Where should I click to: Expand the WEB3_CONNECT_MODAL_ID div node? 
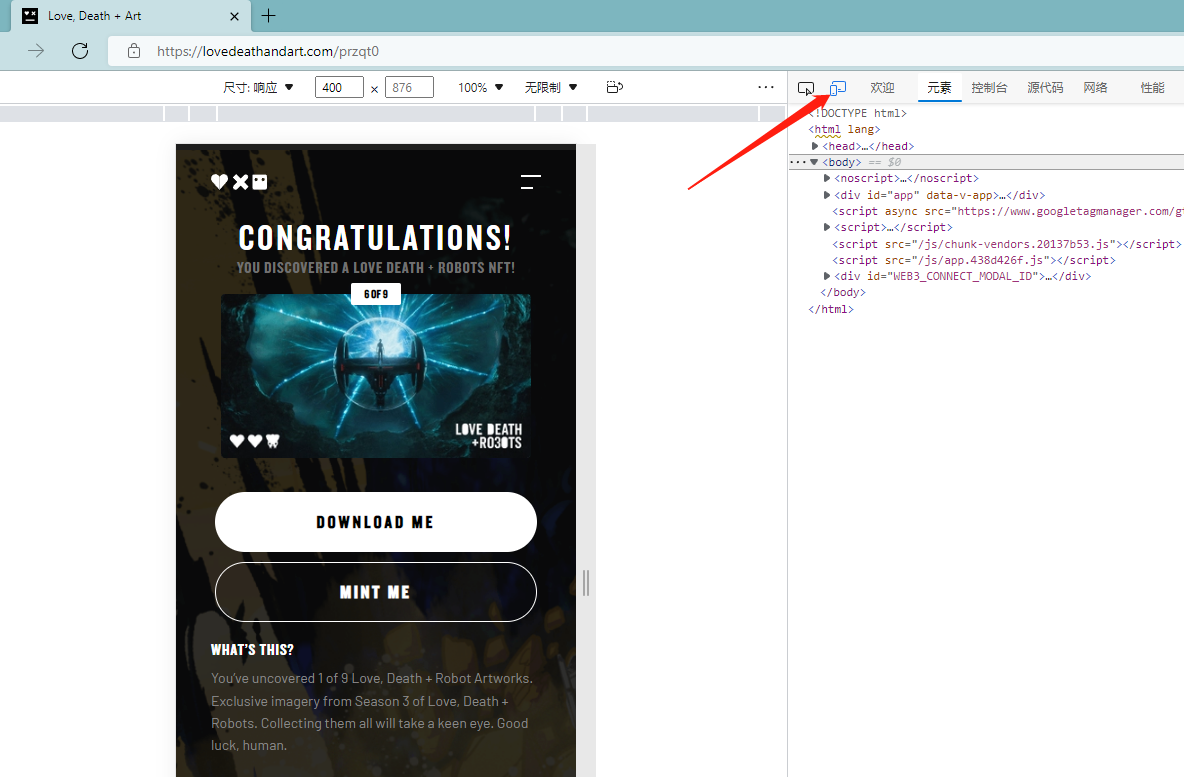tap(827, 276)
